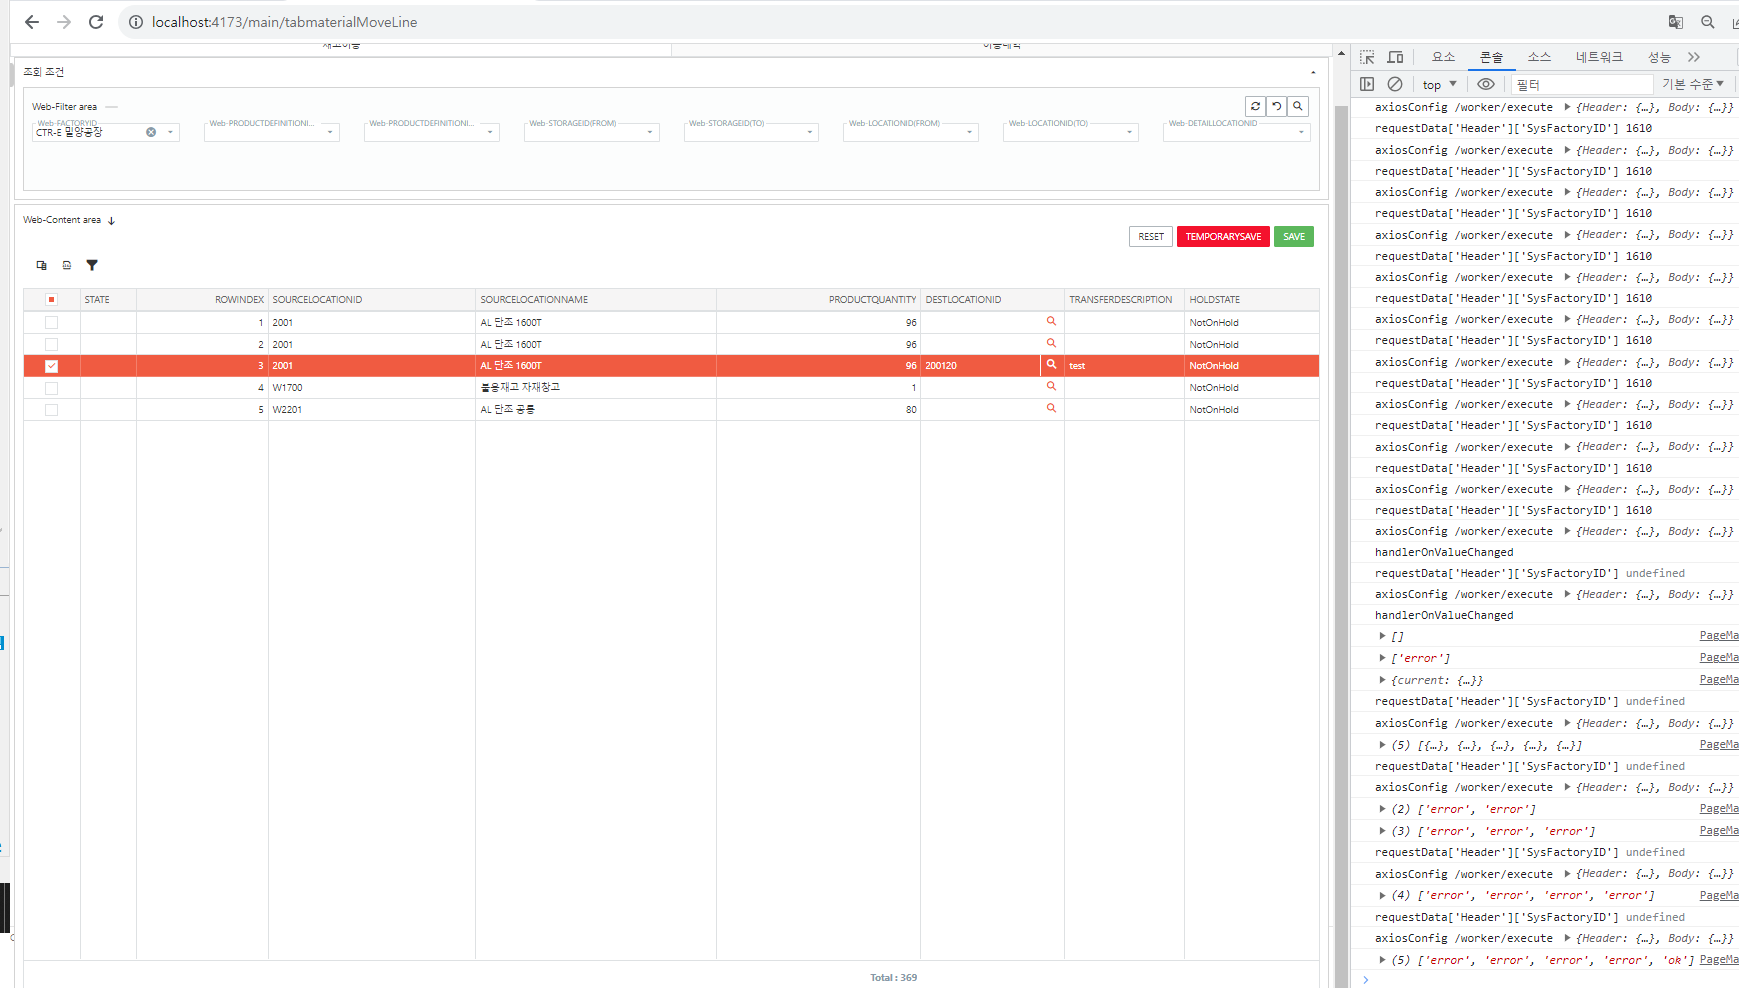Viewport: 1739px width, 988px height.
Task: Click the red TEMPORARYSAVE button
Action: coord(1223,237)
